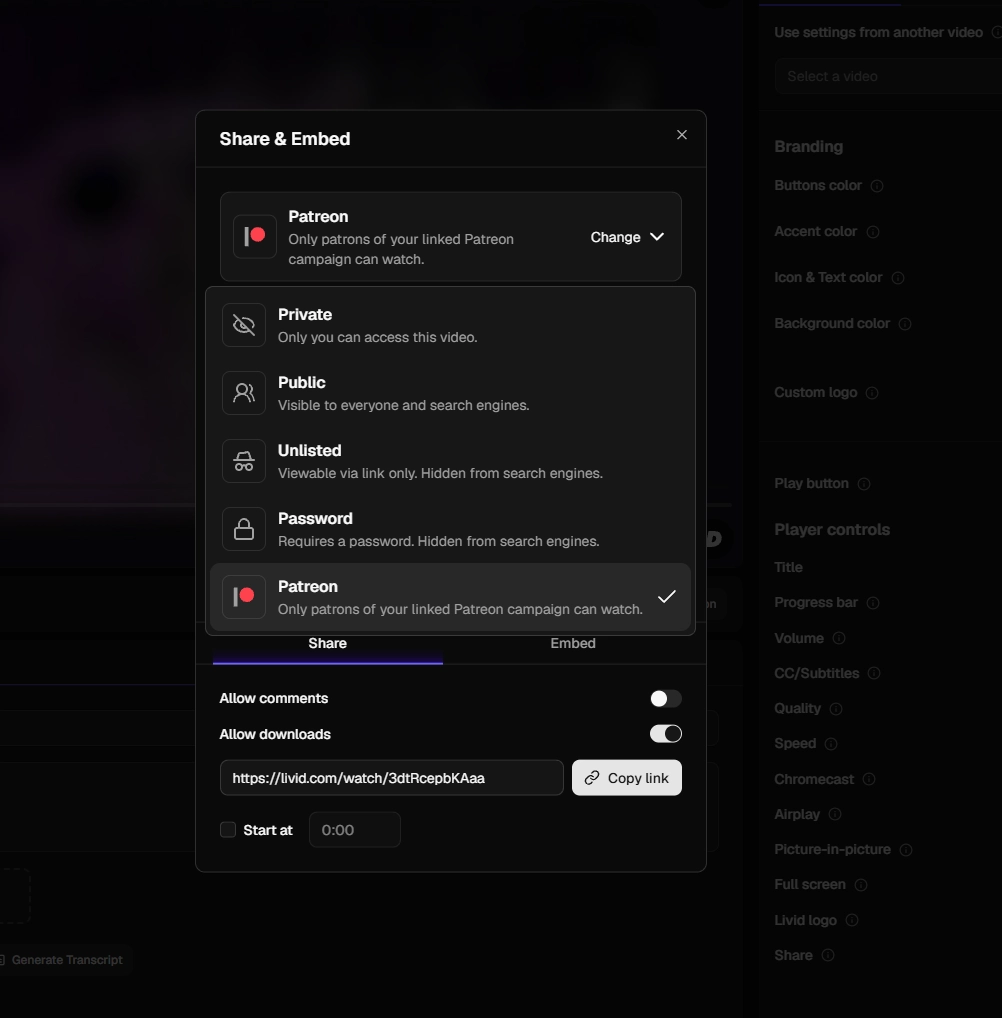The width and height of the screenshot is (1002, 1018).
Task: Select the Public visibility option
Action: coord(450,393)
